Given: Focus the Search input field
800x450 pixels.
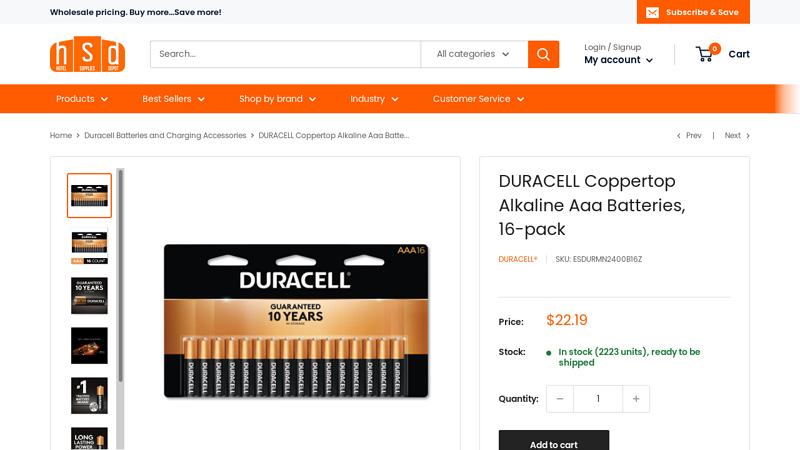Looking at the screenshot, I should (x=285, y=54).
